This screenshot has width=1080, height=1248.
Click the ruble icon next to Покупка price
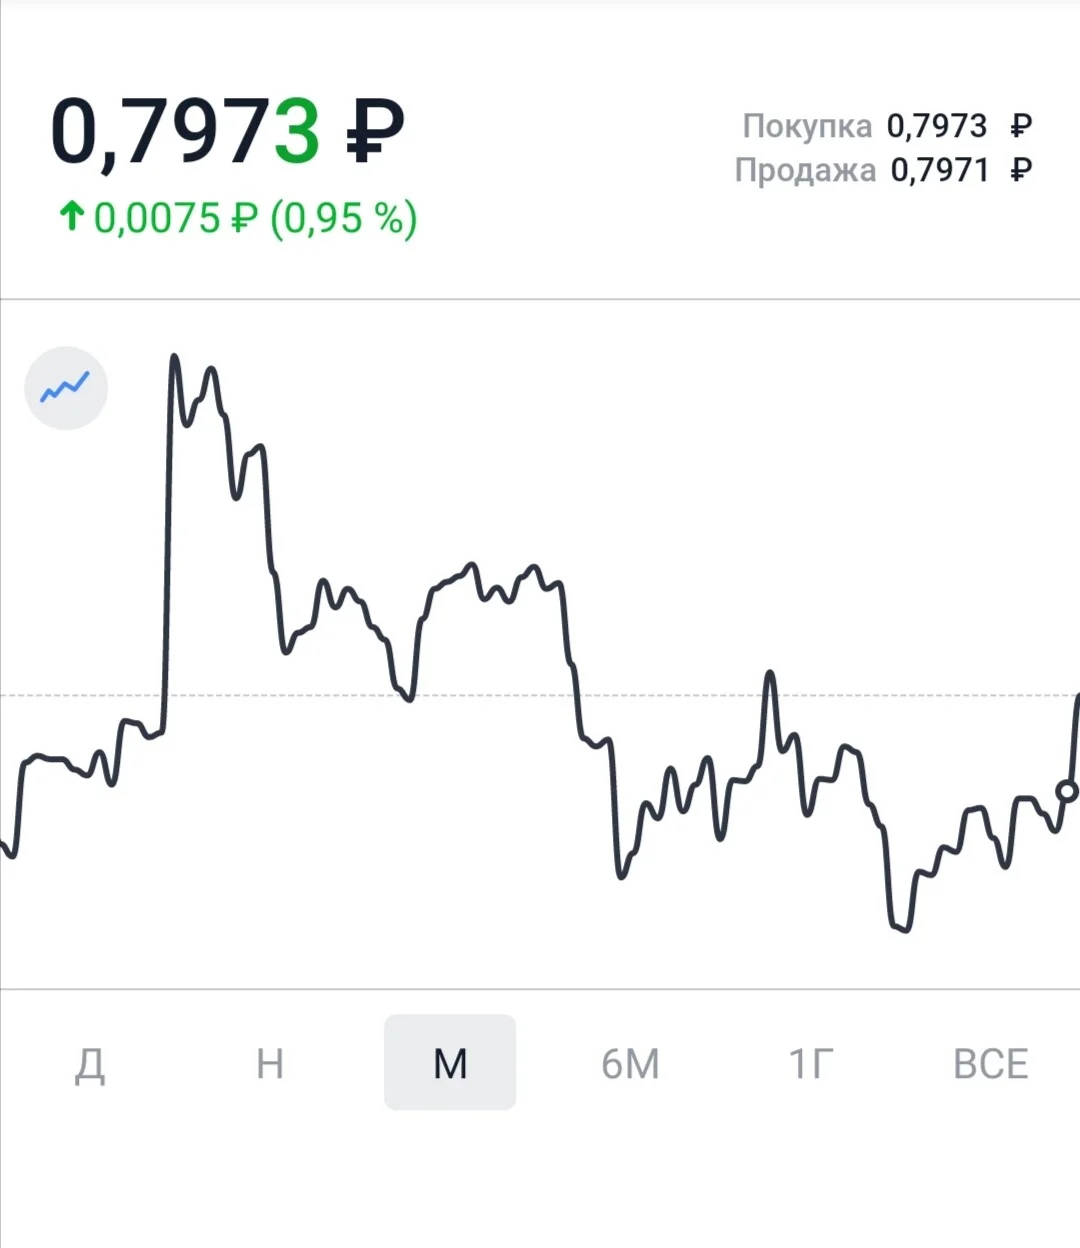pos(1021,126)
